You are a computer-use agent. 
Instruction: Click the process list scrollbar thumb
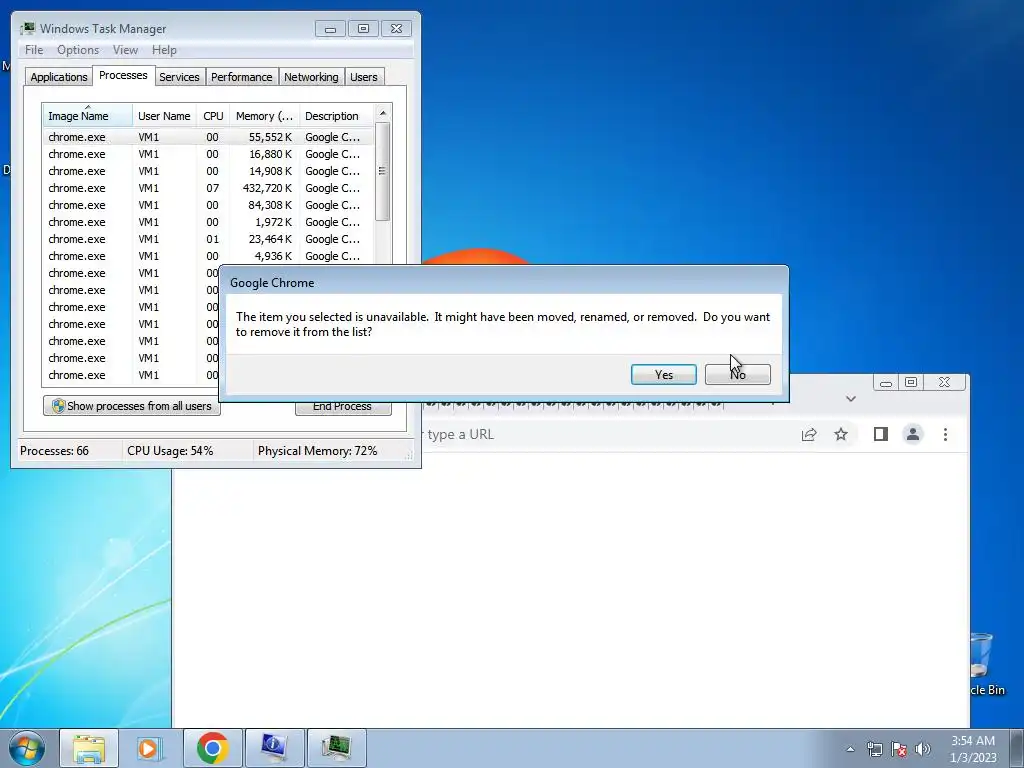[x=383, y=171]
